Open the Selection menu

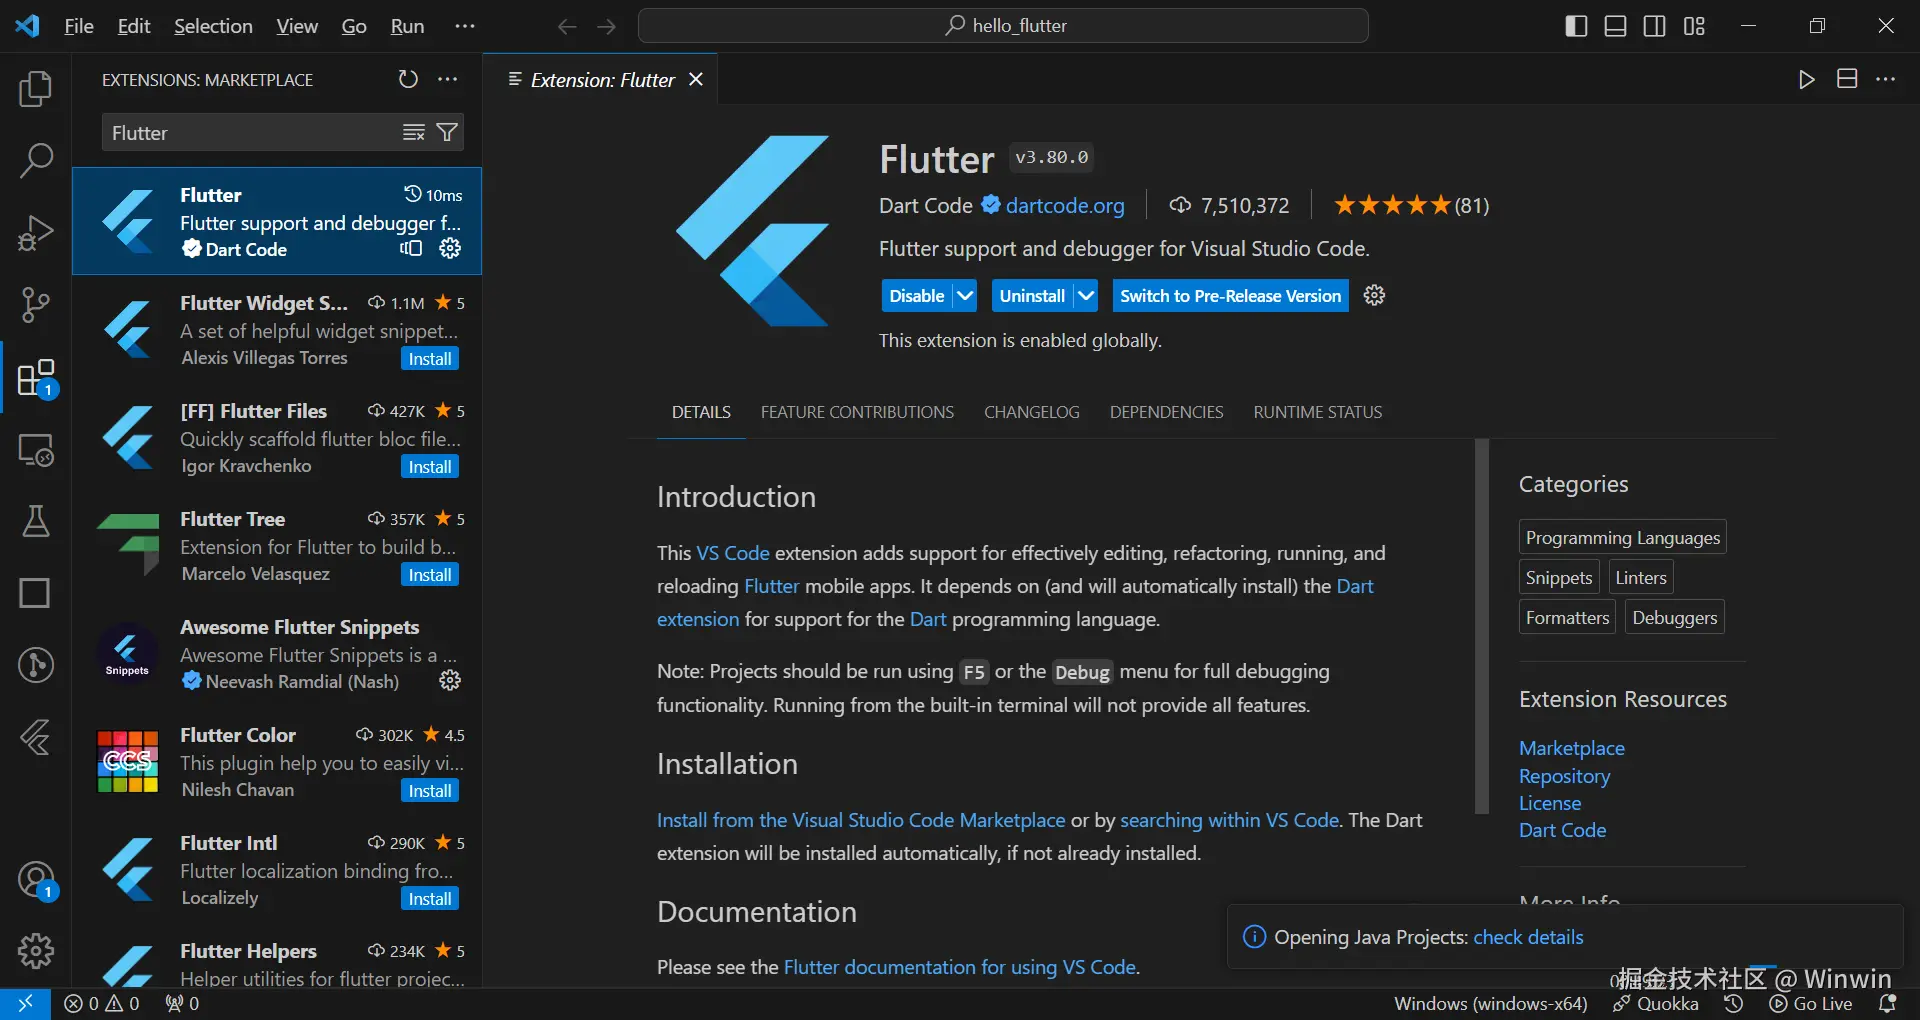point(213,26)
